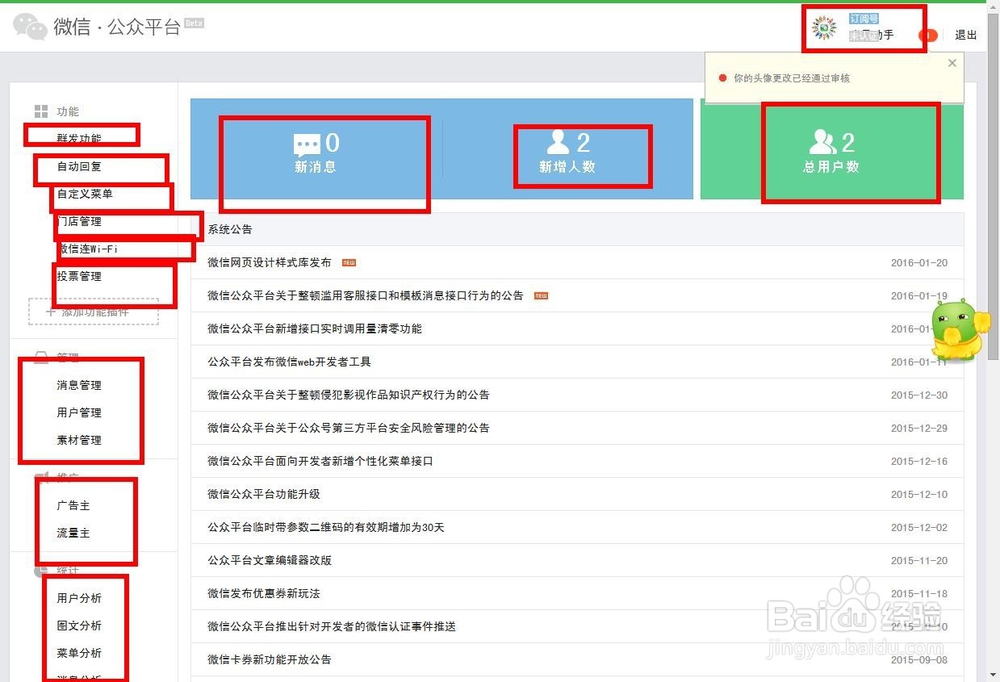The height and width of the screenshot is (682, 1000).
Task: Open 微信卡券新功能开放公告 announcement
Action: (x=269, y=660)
